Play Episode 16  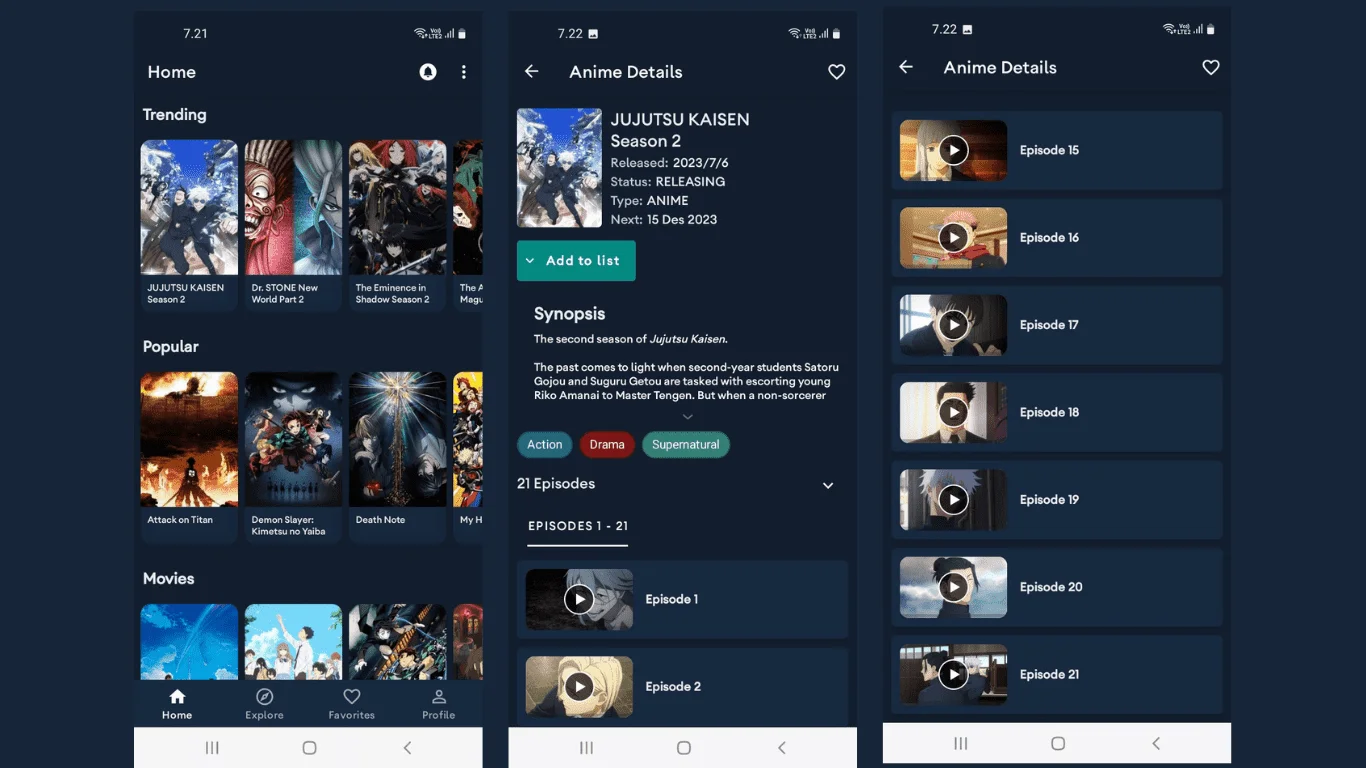(953, 237)
